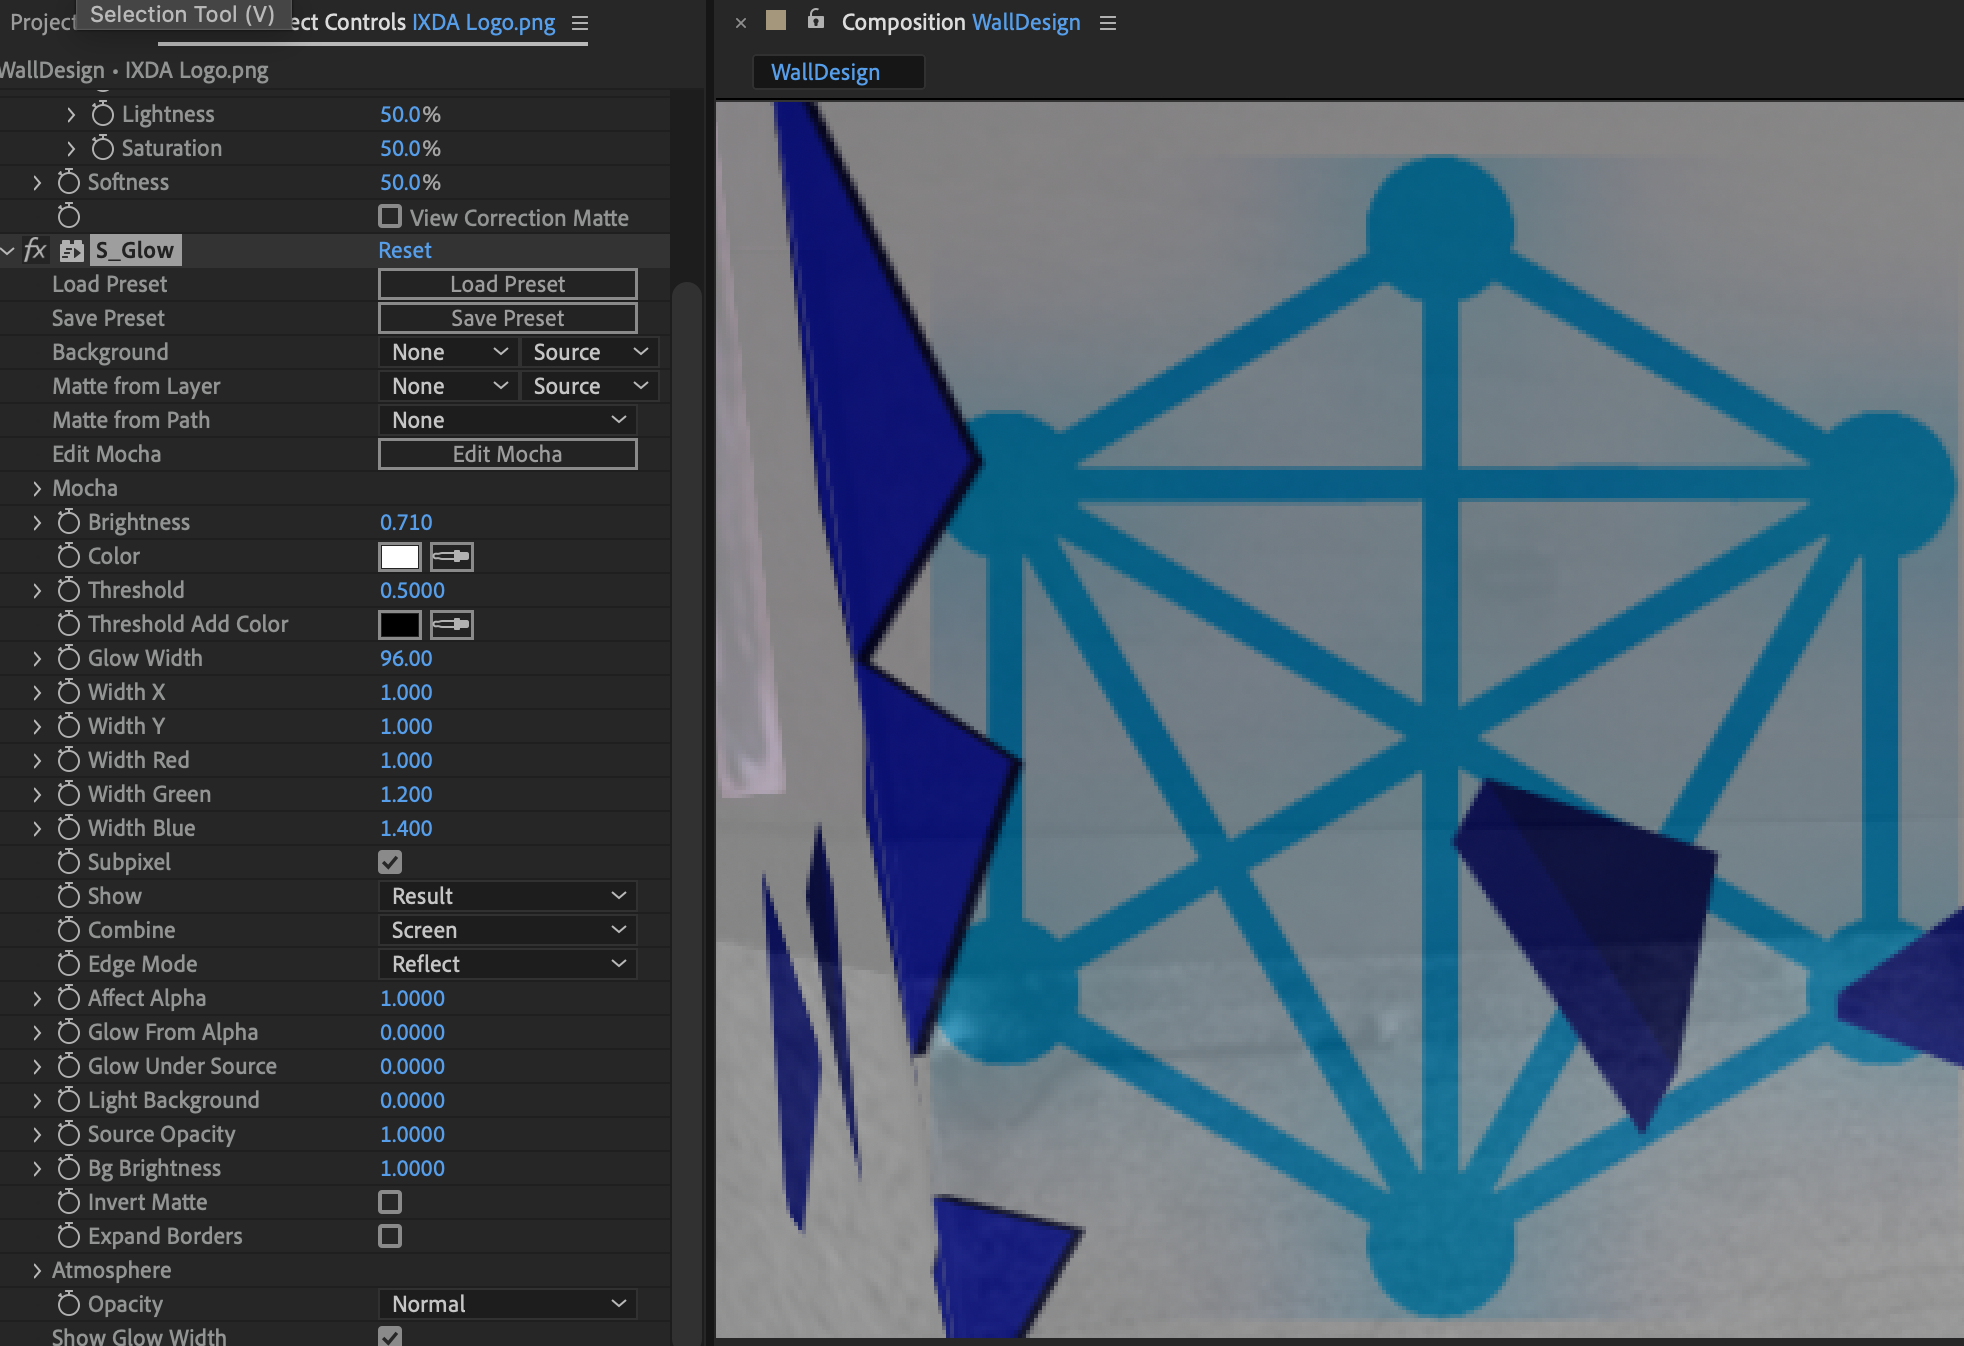1964x1346 pixels.
Task: Click the lock icon on the Composition viewer
Action: (x=816, y=21)
